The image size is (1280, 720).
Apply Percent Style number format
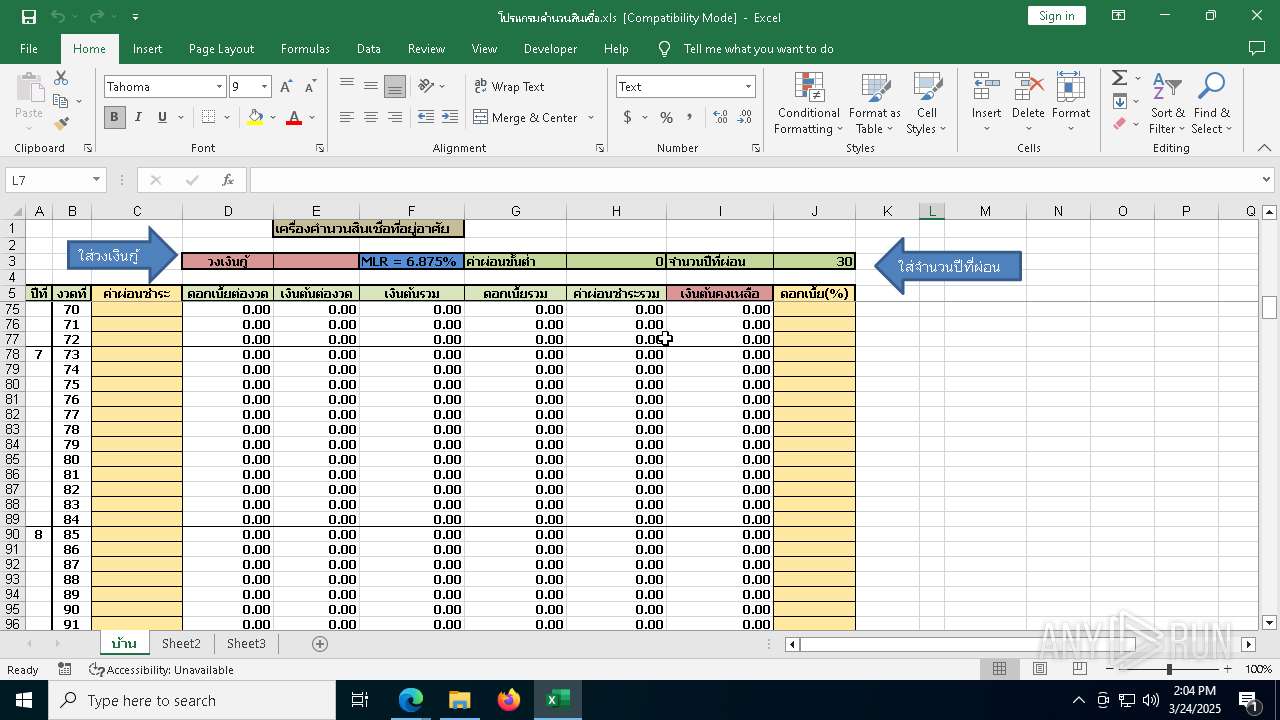(666, 117)
